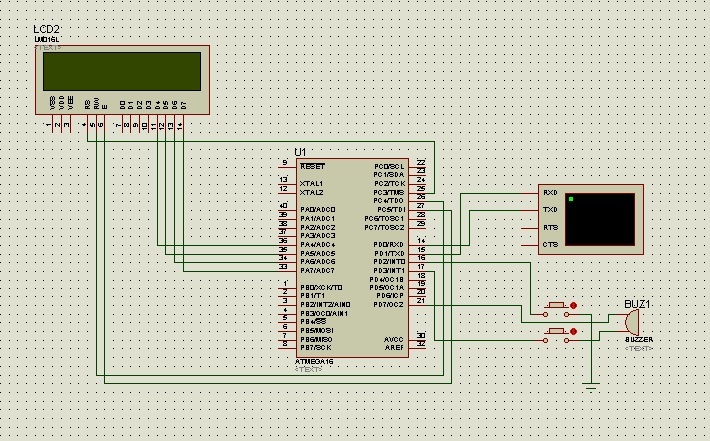This screenshot has height=441, width=710.
Task: Select the PD2/INT0 pin label
Action: pyautogui.click(x=389, y=262)
